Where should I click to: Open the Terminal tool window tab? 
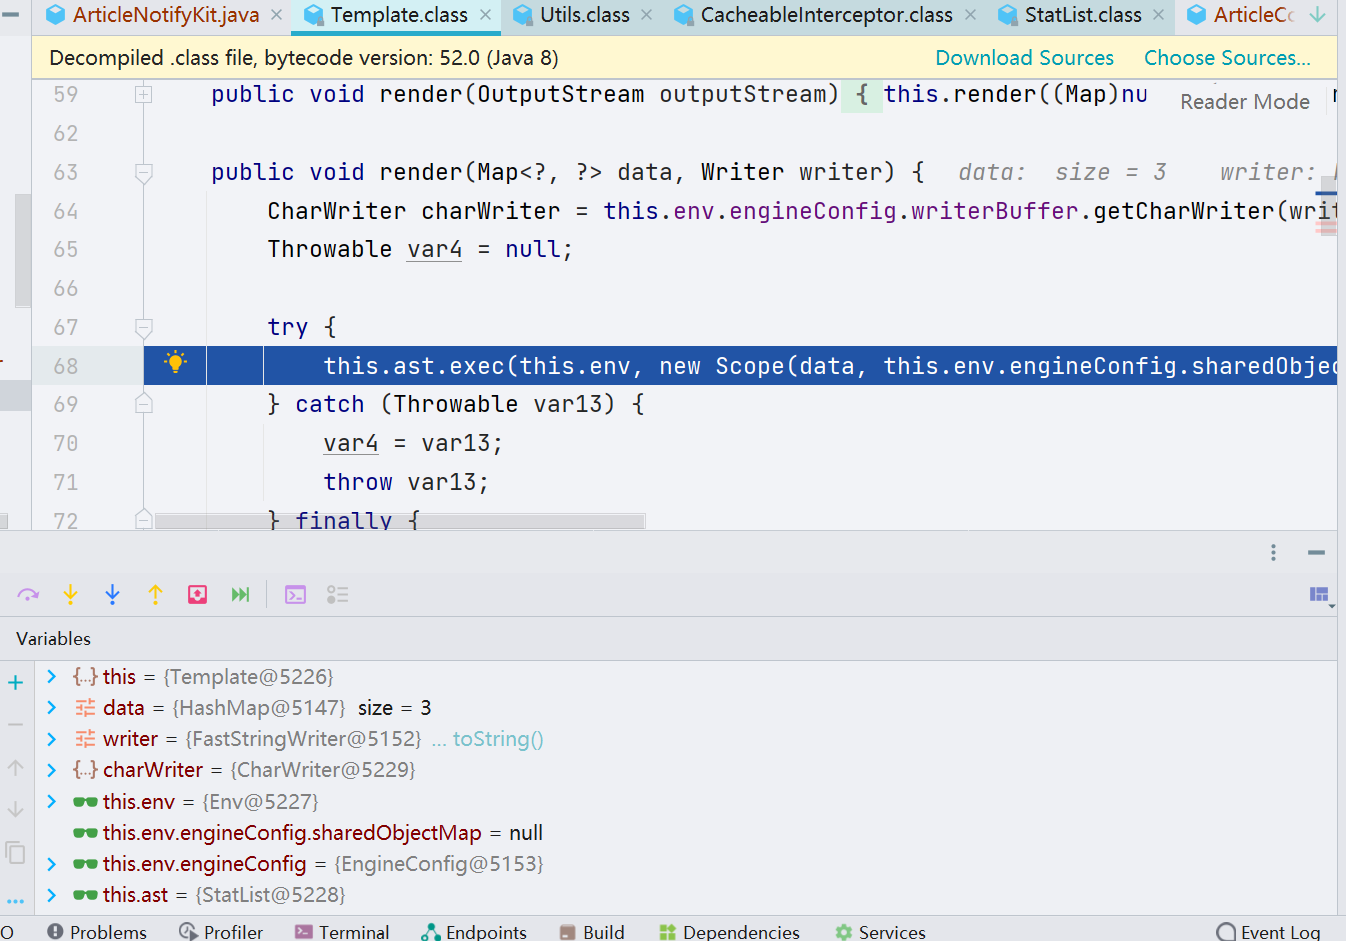pyautogui.click(x=342, y=932)
